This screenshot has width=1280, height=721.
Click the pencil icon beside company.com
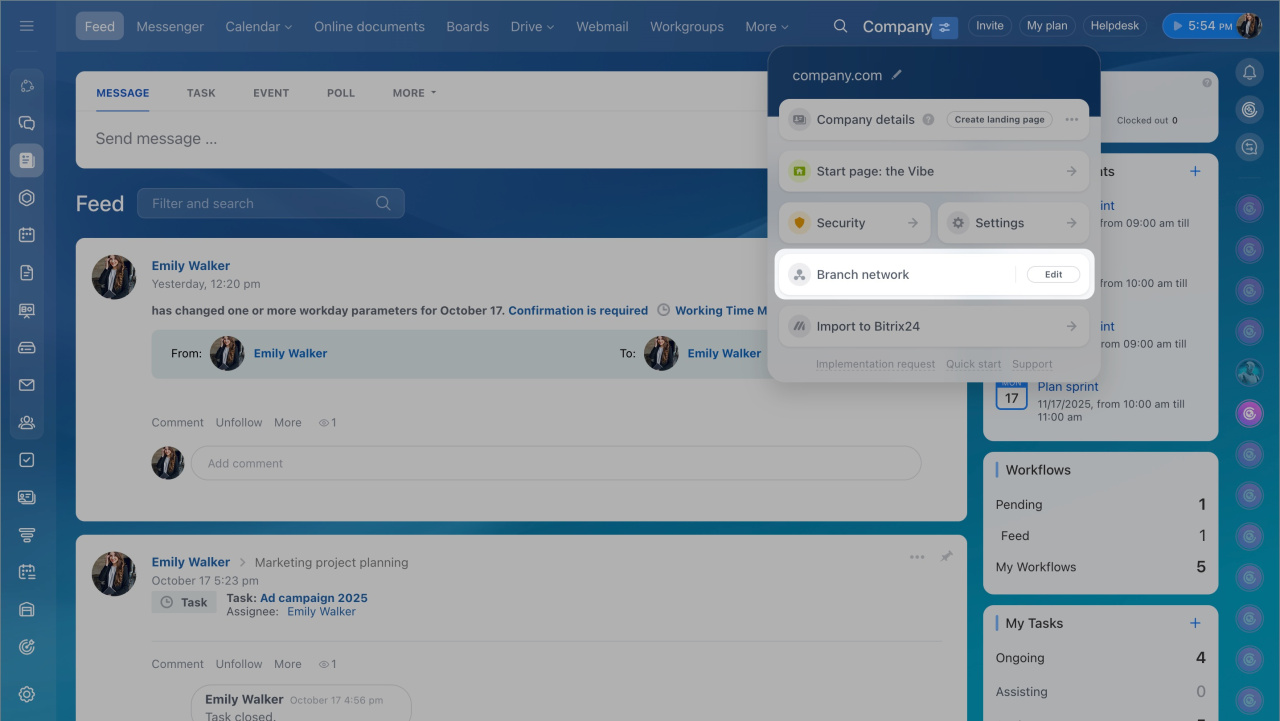(x=897, y=75)
